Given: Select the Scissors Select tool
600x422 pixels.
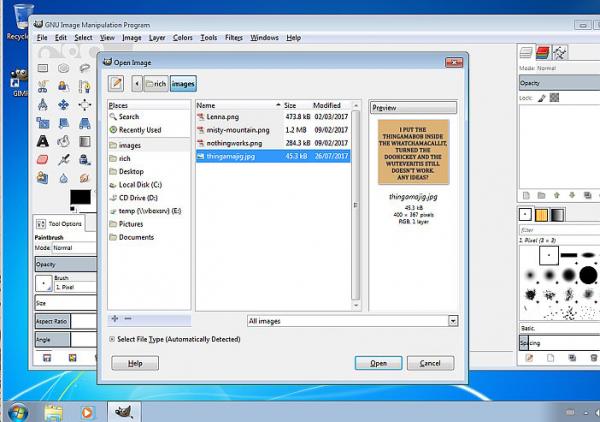Looking at the screenshot, I should tap(43, 86).
